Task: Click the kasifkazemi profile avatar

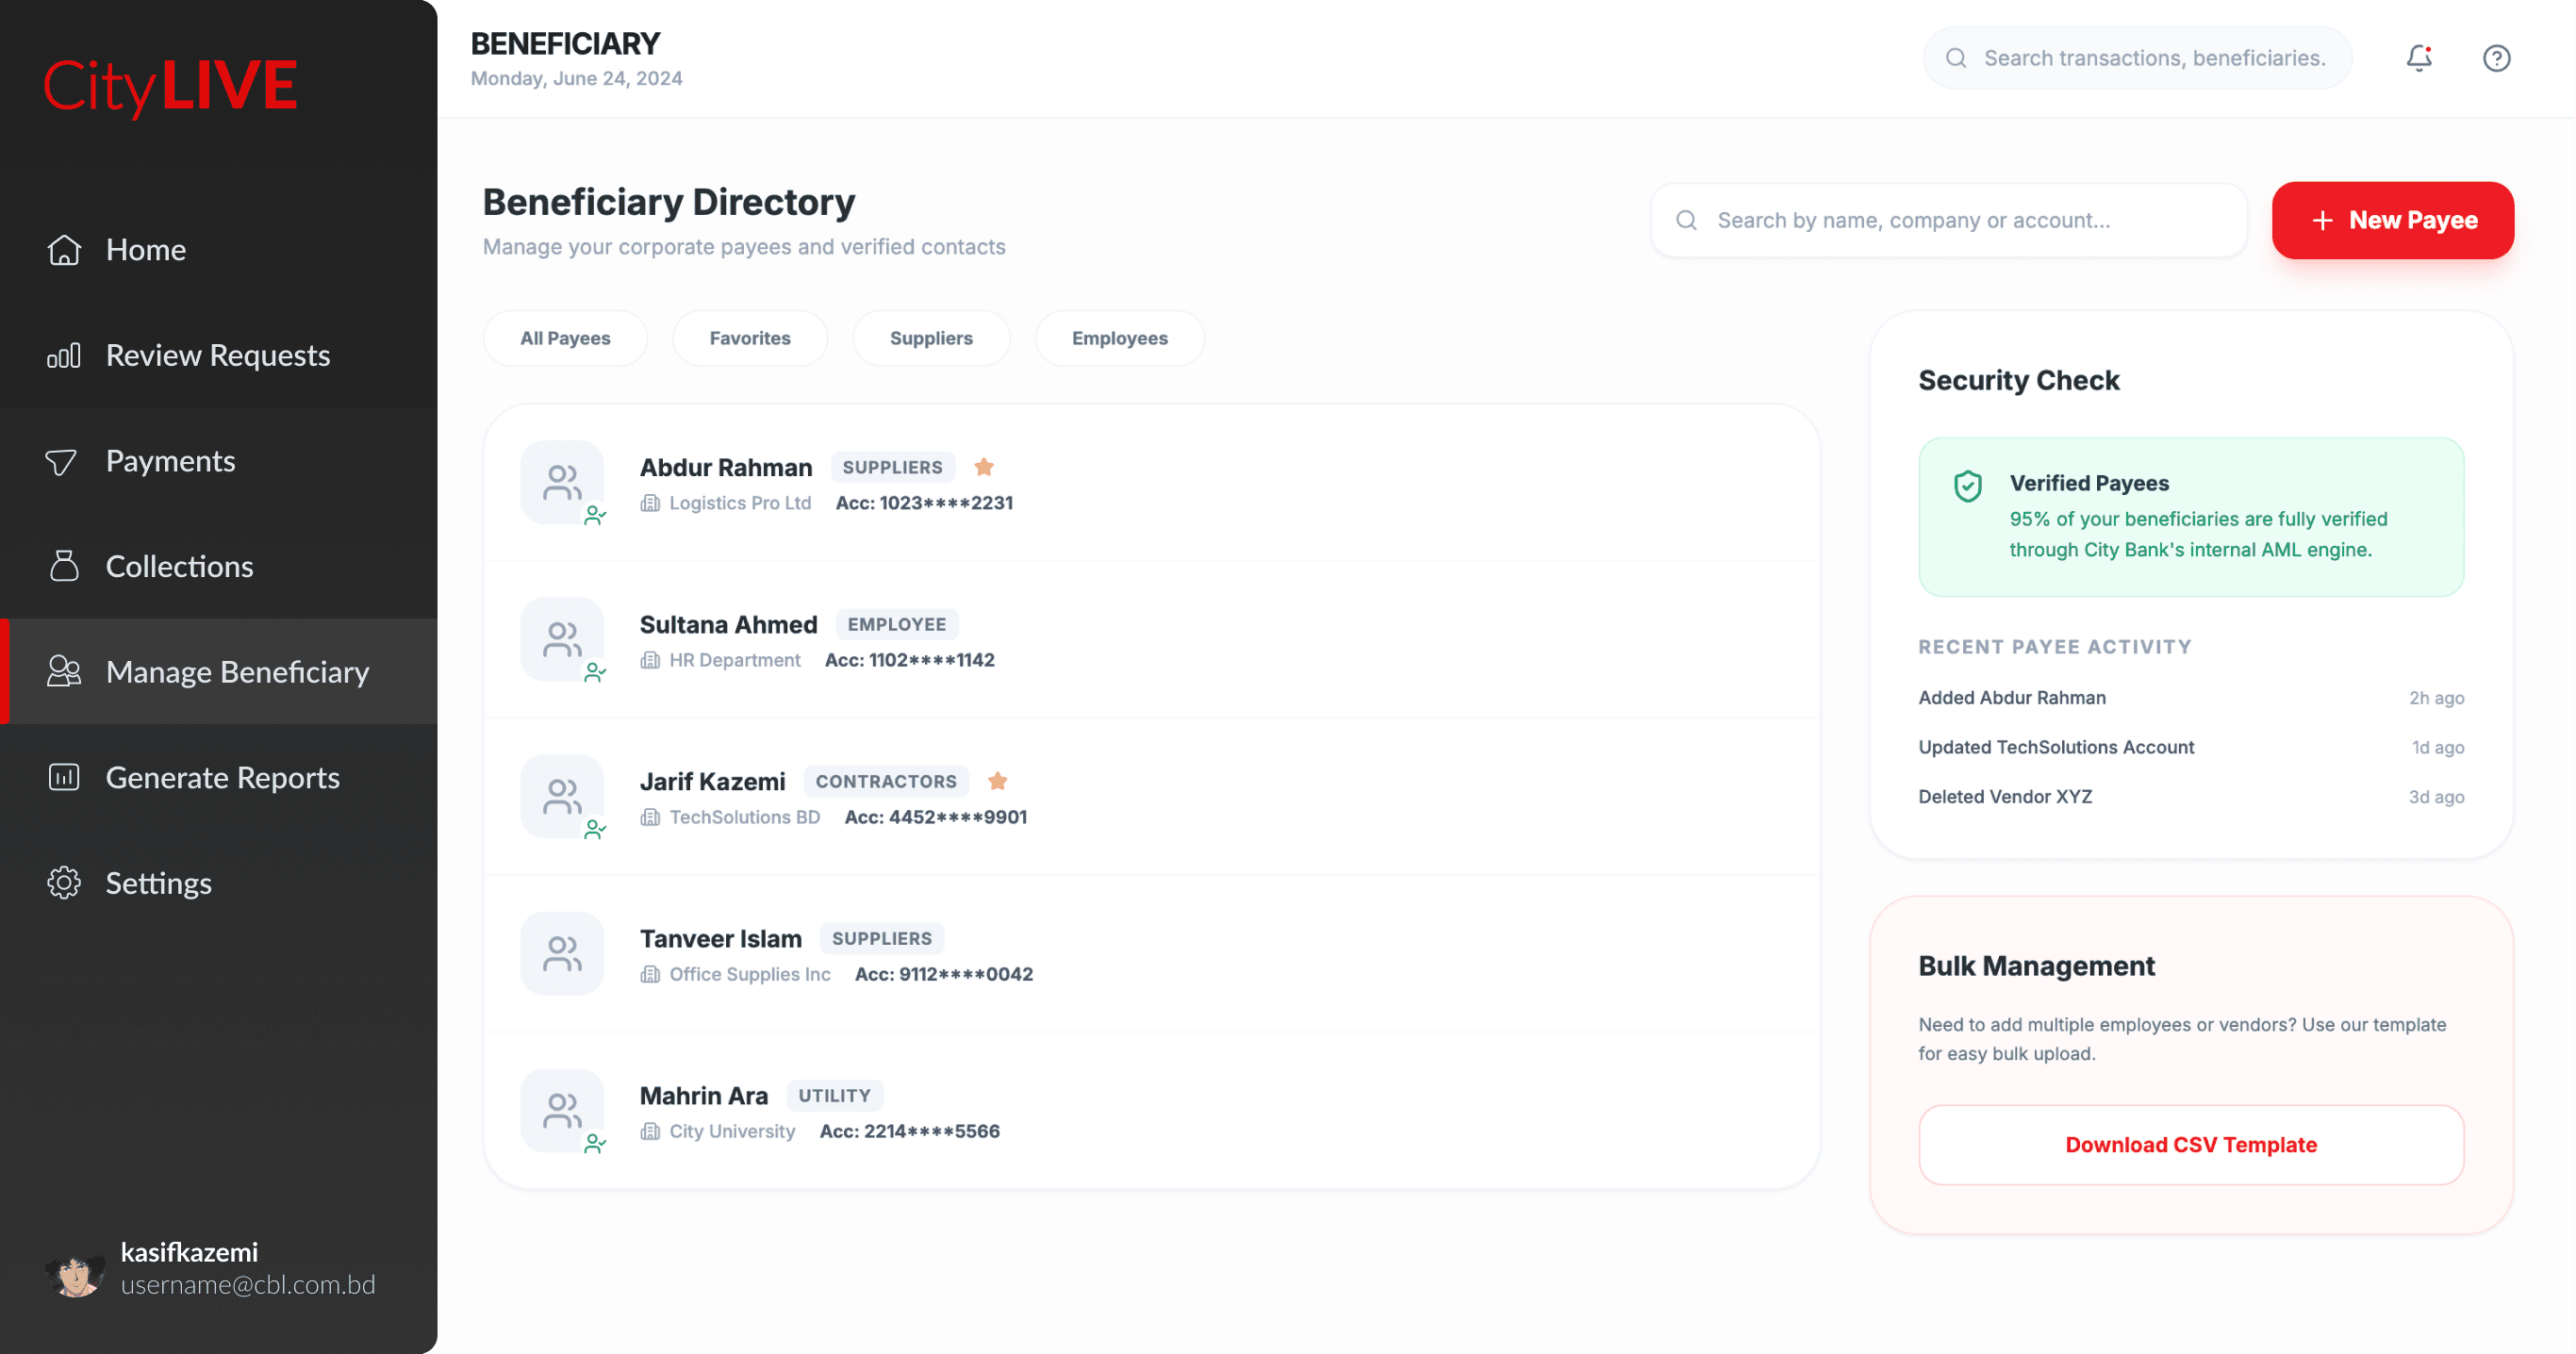Action: [75, 1274]
